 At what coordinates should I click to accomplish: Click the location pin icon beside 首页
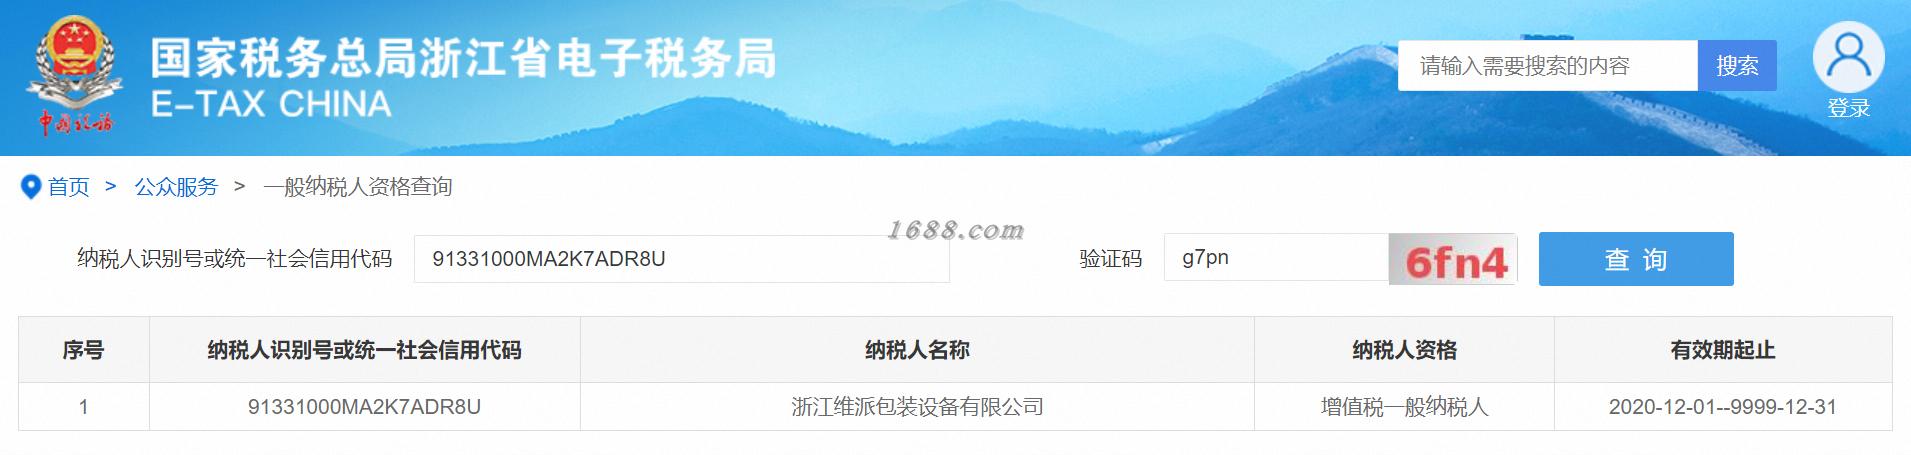31,187
